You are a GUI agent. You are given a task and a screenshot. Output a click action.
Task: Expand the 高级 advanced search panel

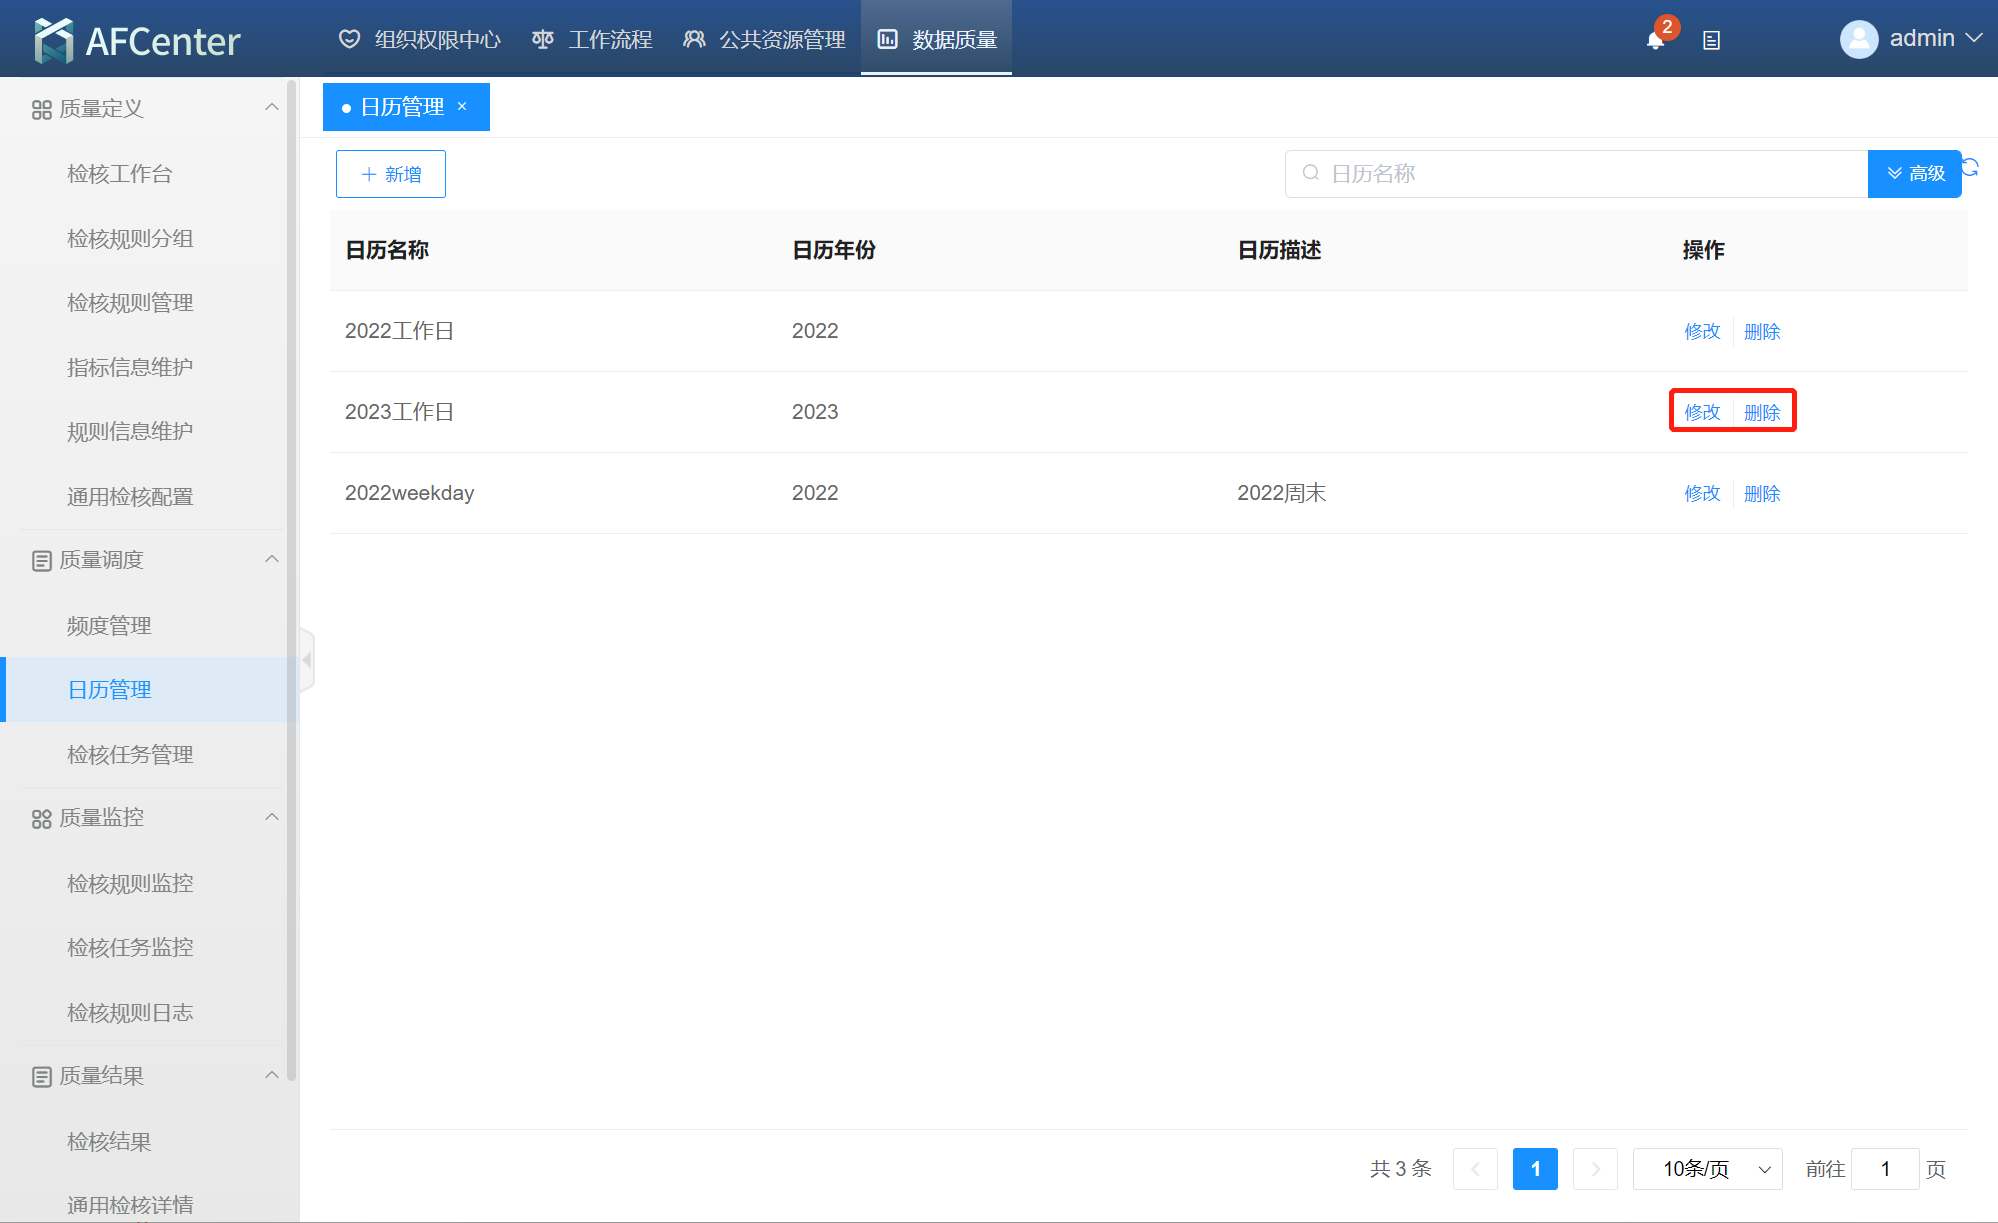click(1914, 174)
